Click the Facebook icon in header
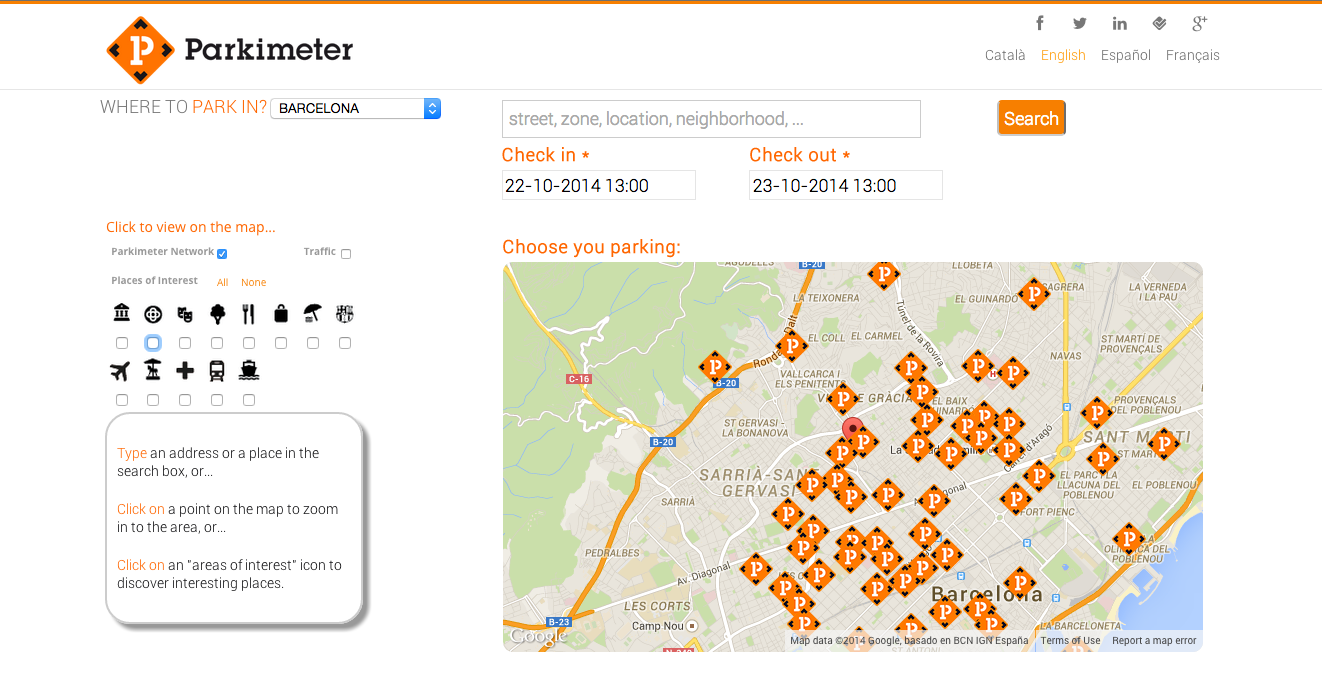The height and width of the screenshot is (695, 1322). pos(1040,23)
